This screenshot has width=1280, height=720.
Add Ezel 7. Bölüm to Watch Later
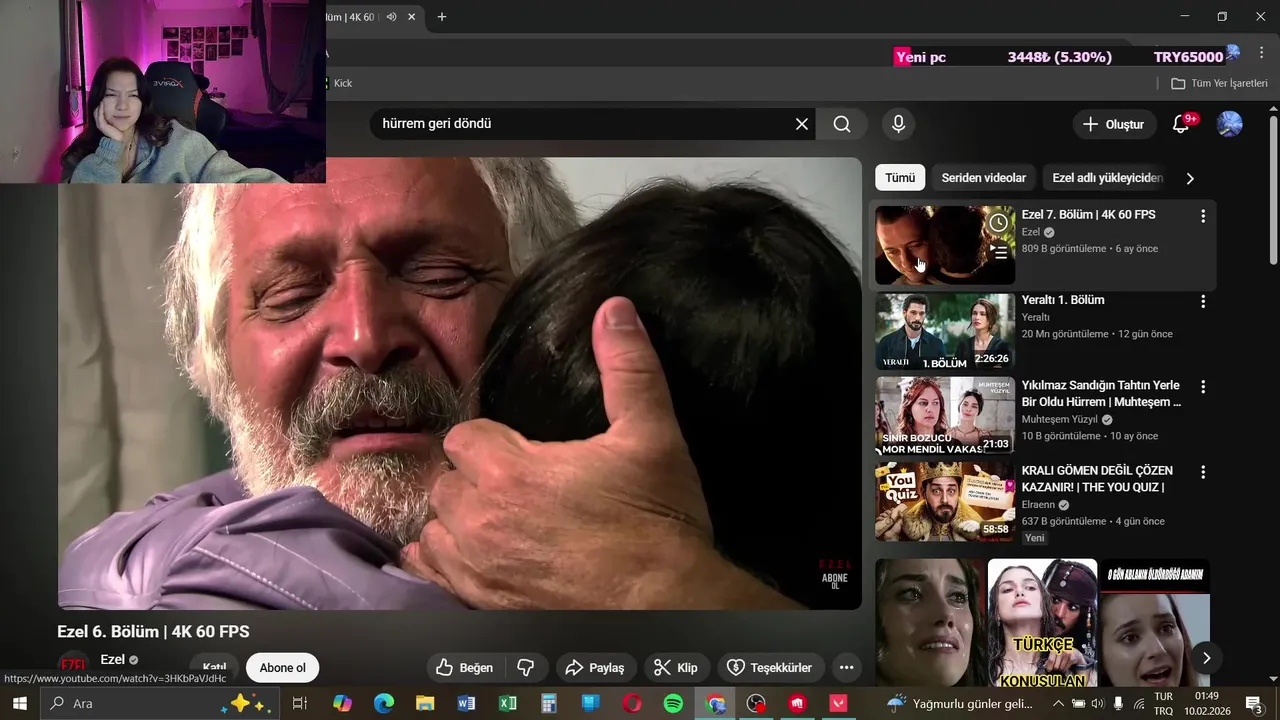click(998, 223)
